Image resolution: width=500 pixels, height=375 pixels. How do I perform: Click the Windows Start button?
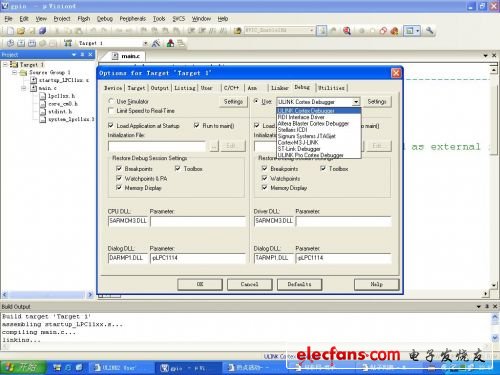coord(23,368)
